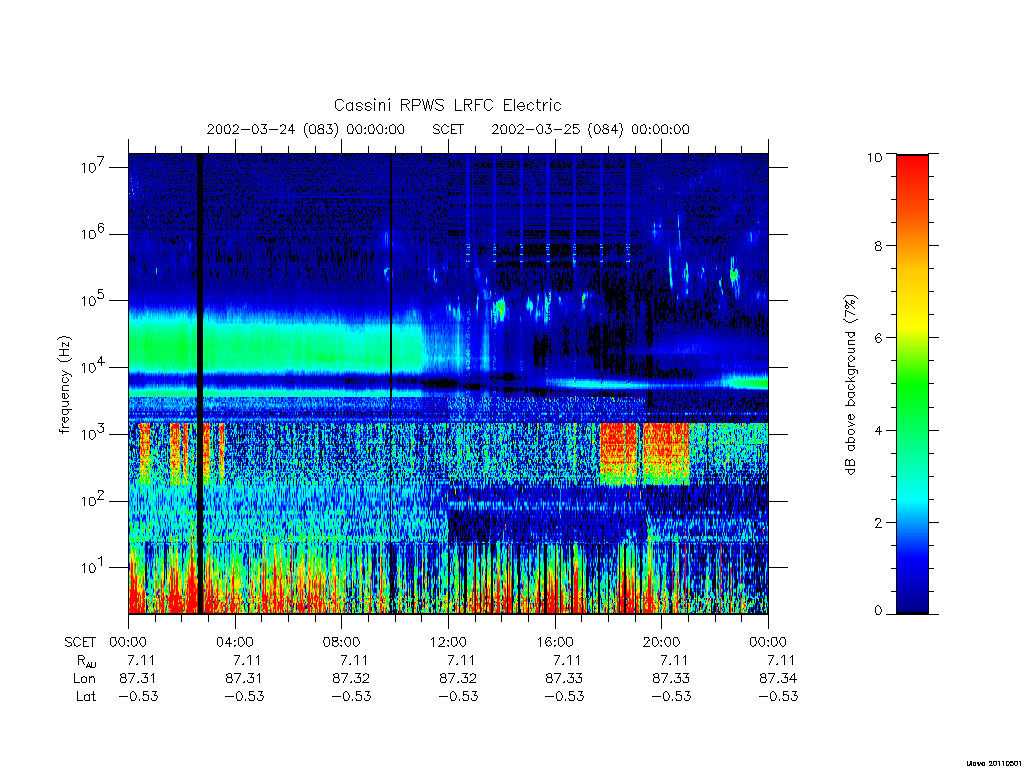1024x768 pixels.
Task: Click the SCET label between the two dates
Action: coord(448,129)
